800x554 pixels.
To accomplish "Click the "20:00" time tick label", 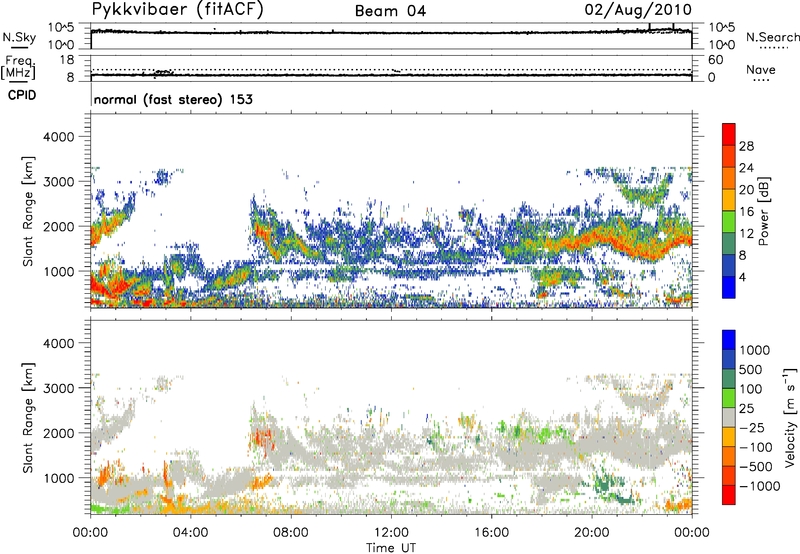I will pos(591,533).
